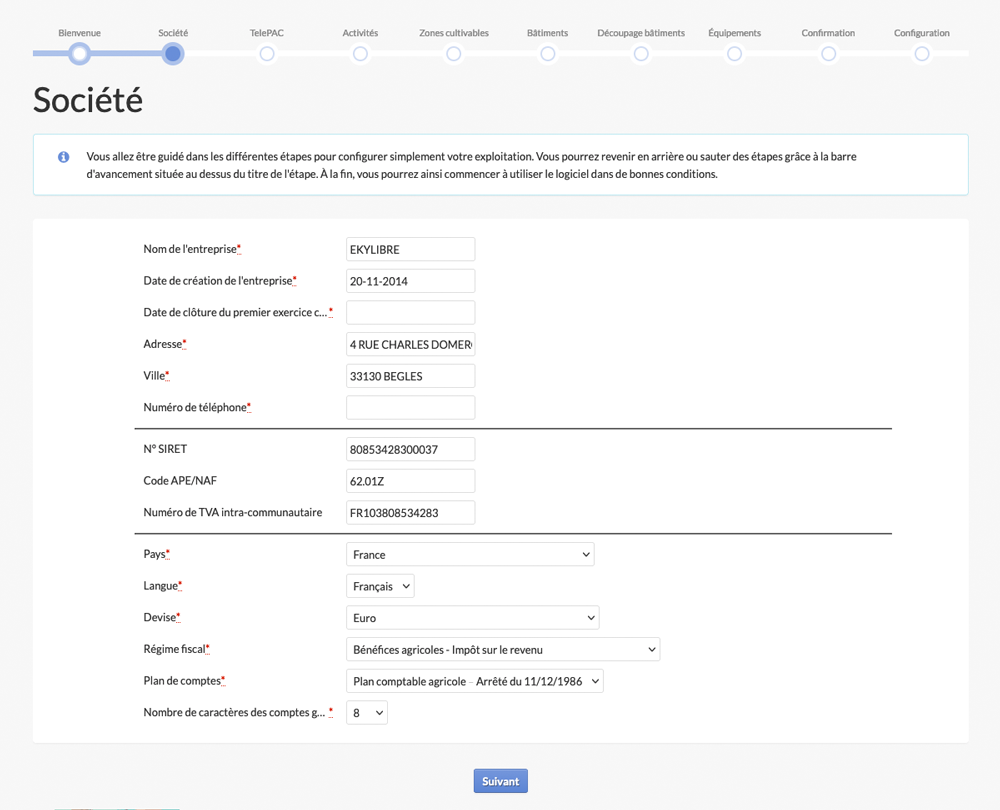Skip to the Confirmation step circle
Viewport: 1000px width, 810px height.
coord(828,54)
